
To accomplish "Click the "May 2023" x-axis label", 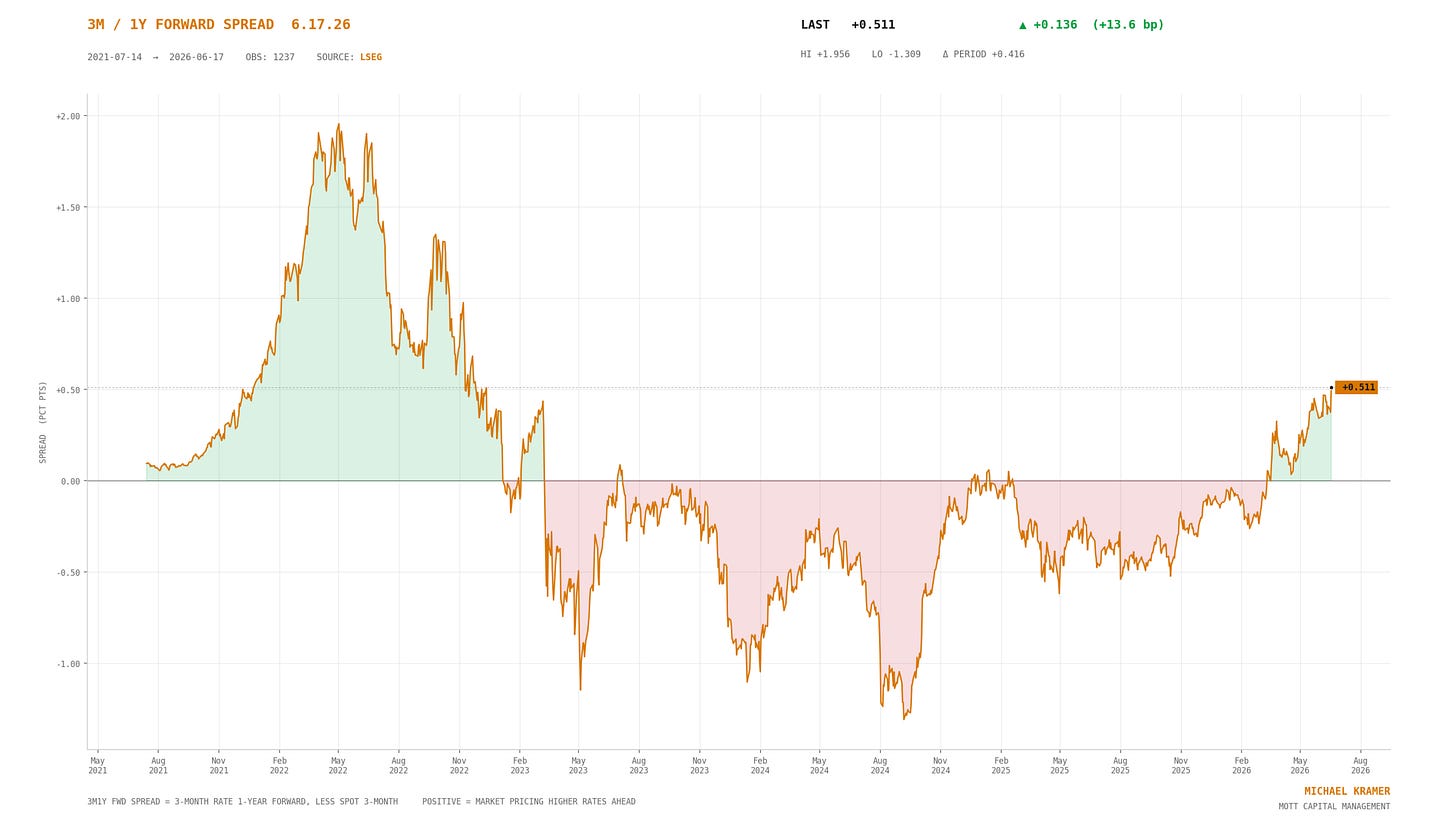I will point(578,765).
